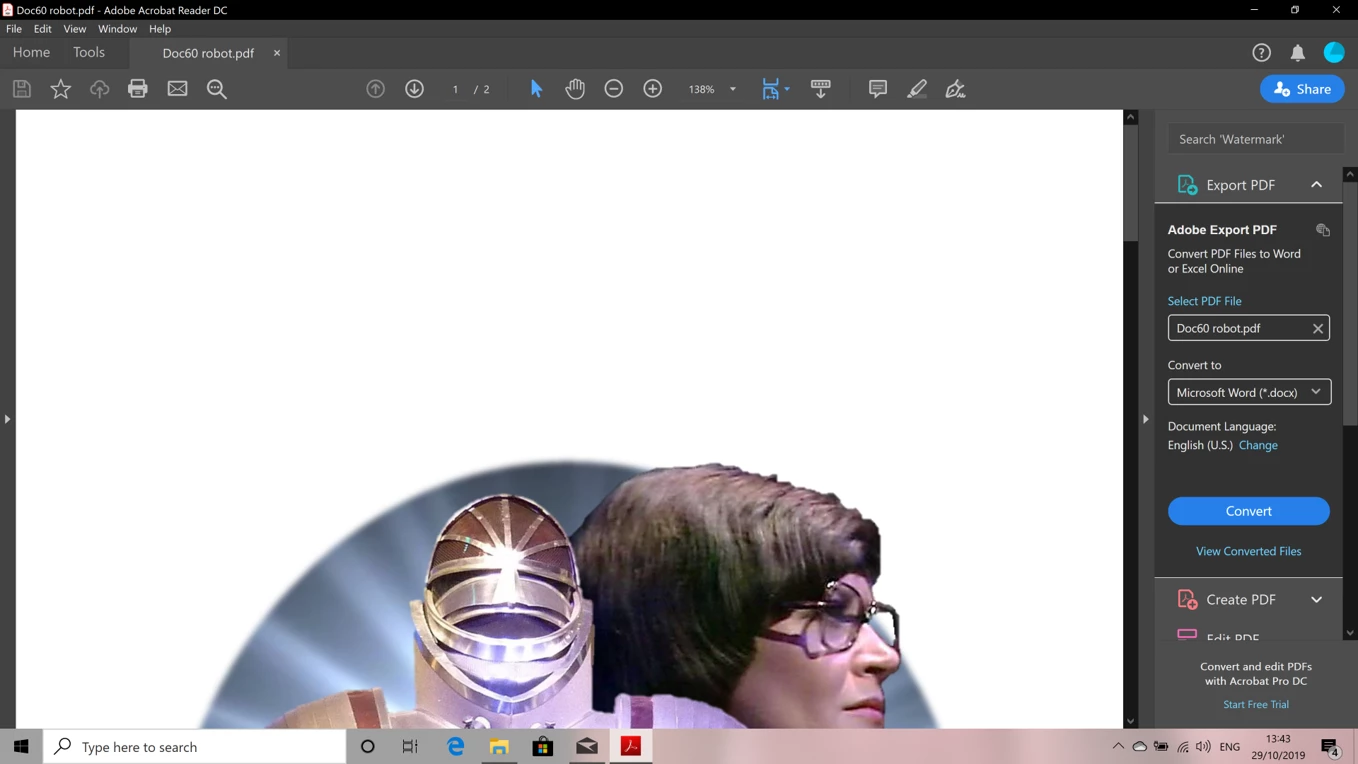This screenshot has width=1358, height=764.
Task: Clear selected file Doc60 robot.pdf
Action: coord(1318,328)
